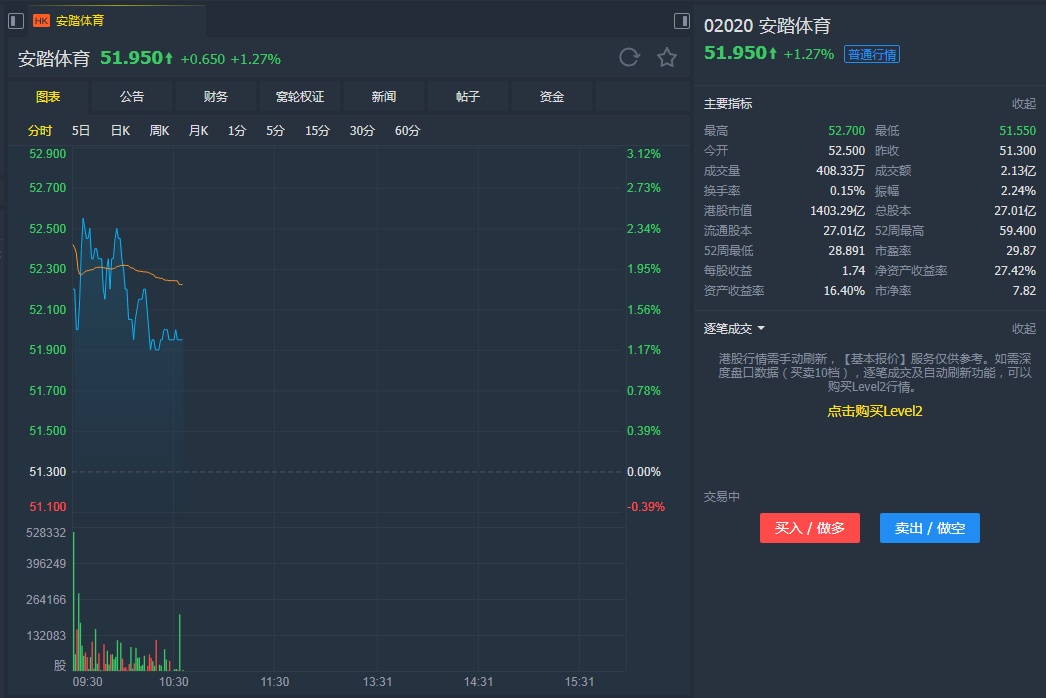Image resolution: width=1046 pixels, height=698 pixels.
Task: Select the 5分 interval
Action: pos(276,131)
